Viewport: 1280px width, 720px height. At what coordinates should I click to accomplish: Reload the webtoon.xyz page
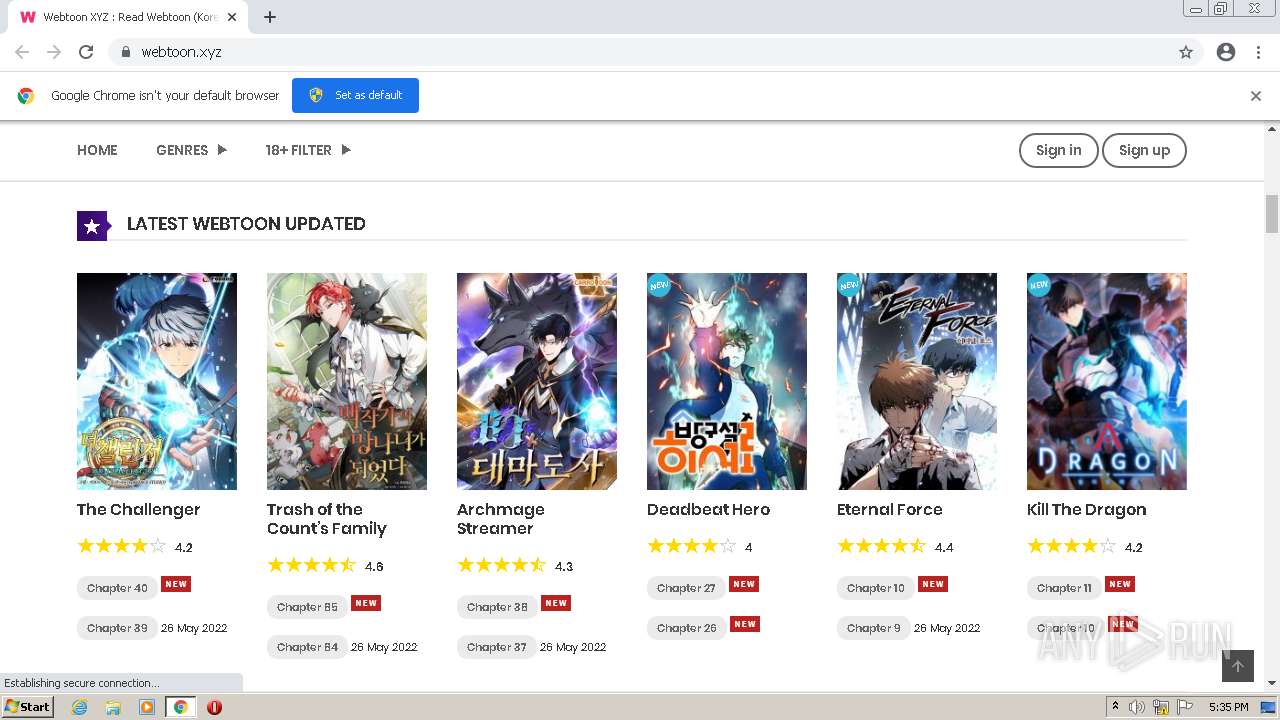click(x=86, y=52)
